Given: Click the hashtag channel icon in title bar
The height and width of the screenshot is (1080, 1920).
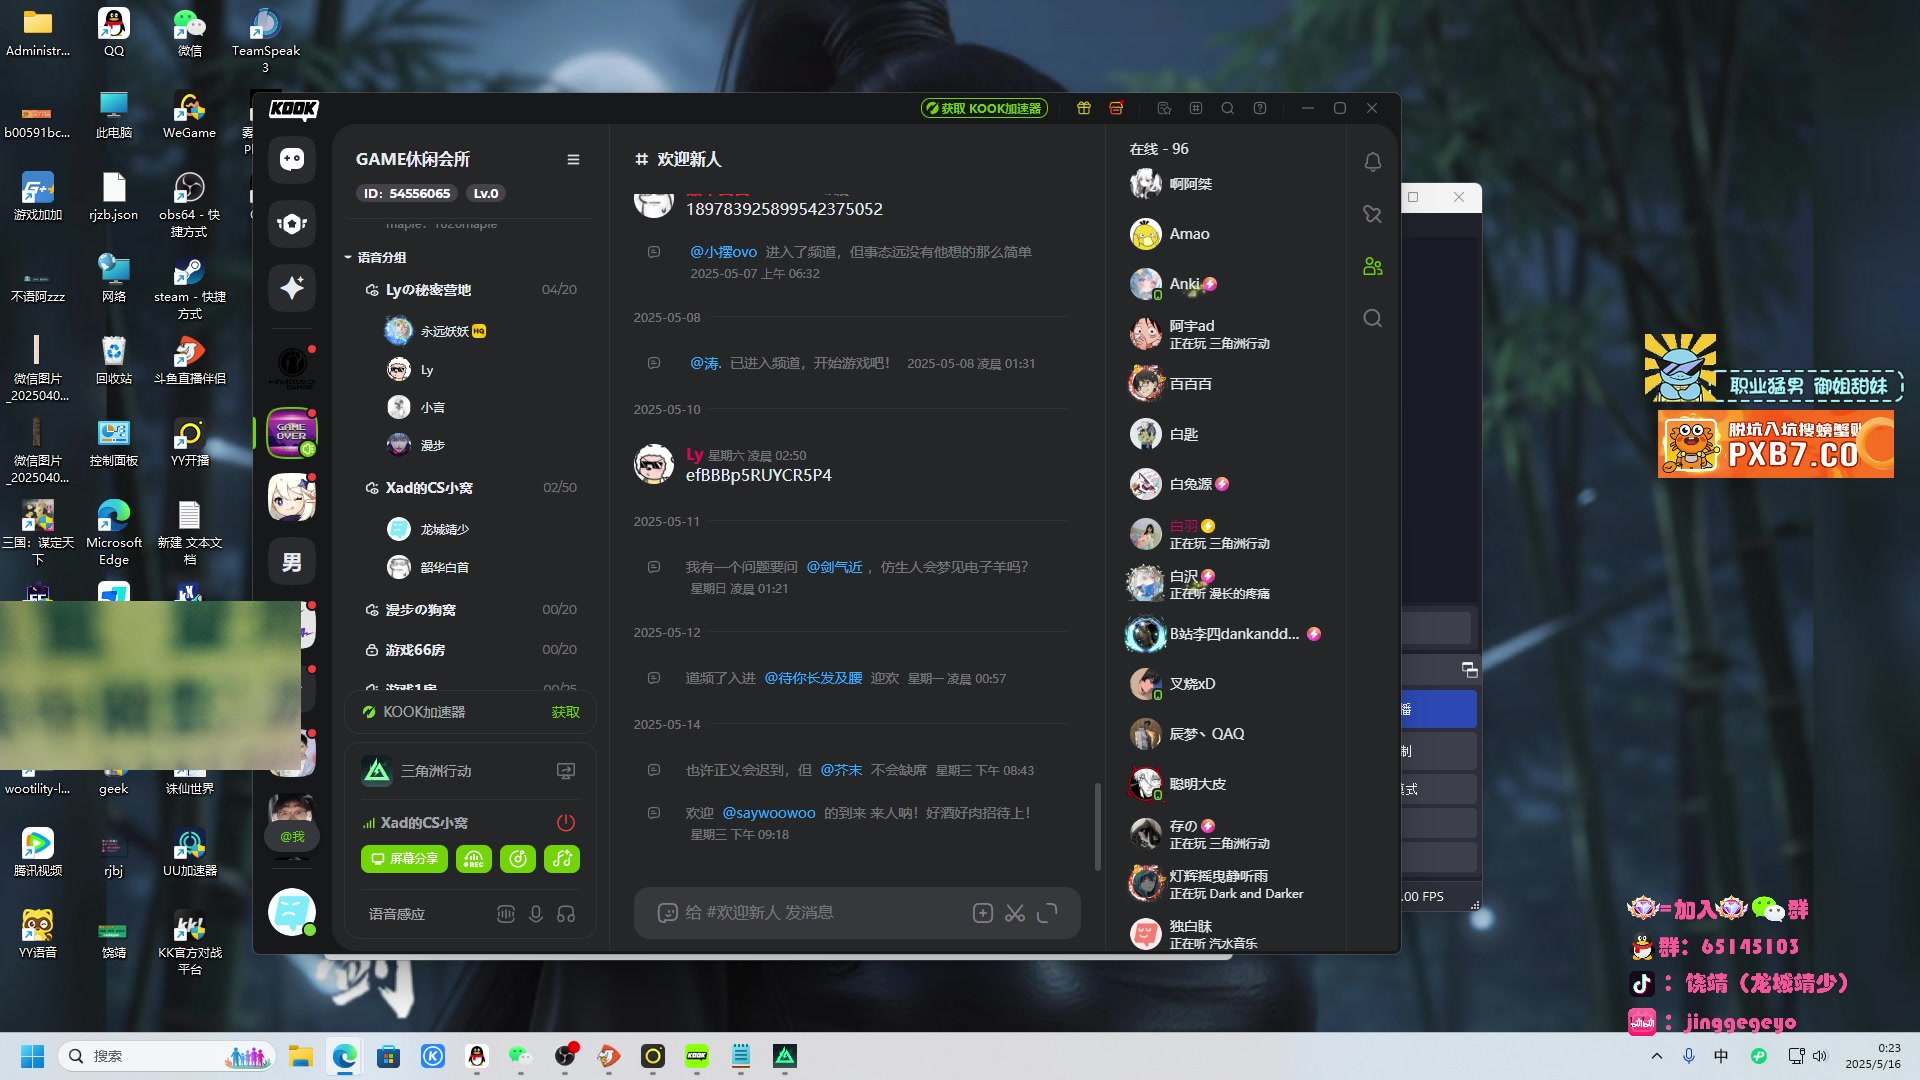Looking at the screenshot, I should [1196, 108].
